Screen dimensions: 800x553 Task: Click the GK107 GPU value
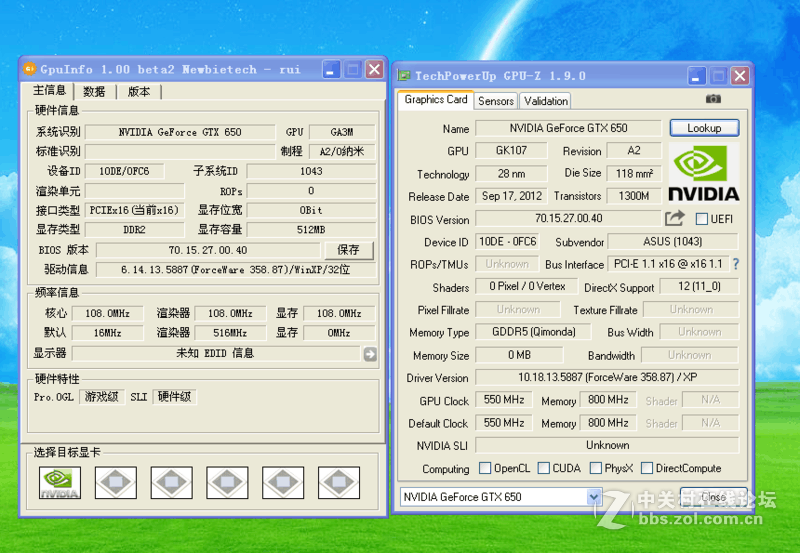tap(511, 150)
